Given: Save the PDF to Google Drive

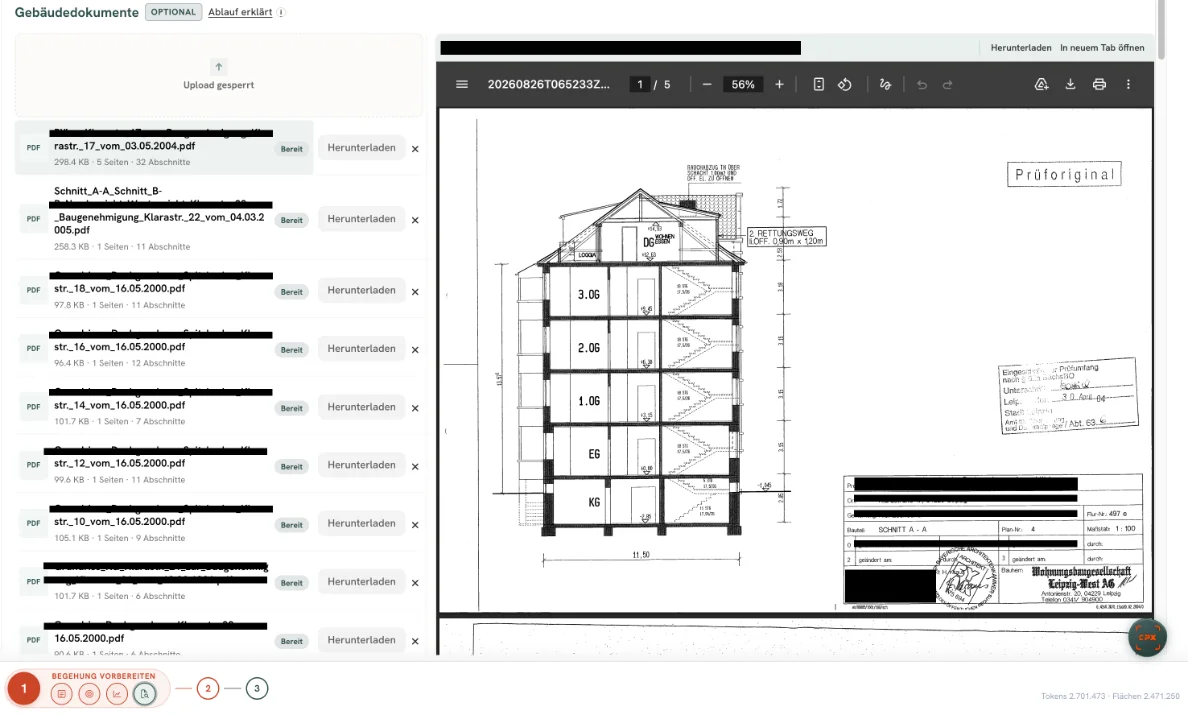Looking at the screenshot, I should [1042, 84].
